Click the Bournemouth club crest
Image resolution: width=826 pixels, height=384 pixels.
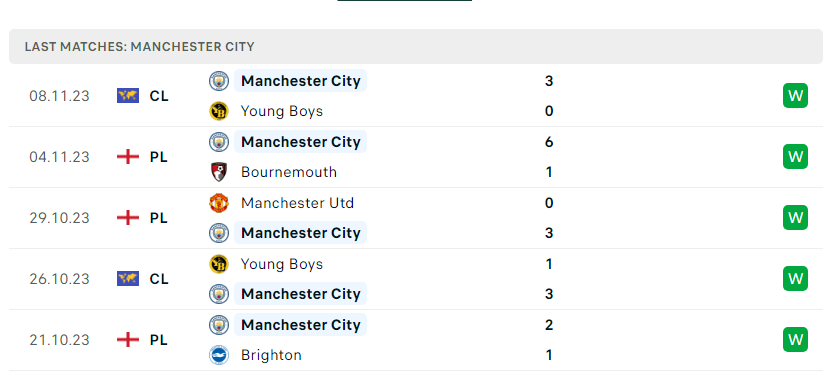click(219, 172)
